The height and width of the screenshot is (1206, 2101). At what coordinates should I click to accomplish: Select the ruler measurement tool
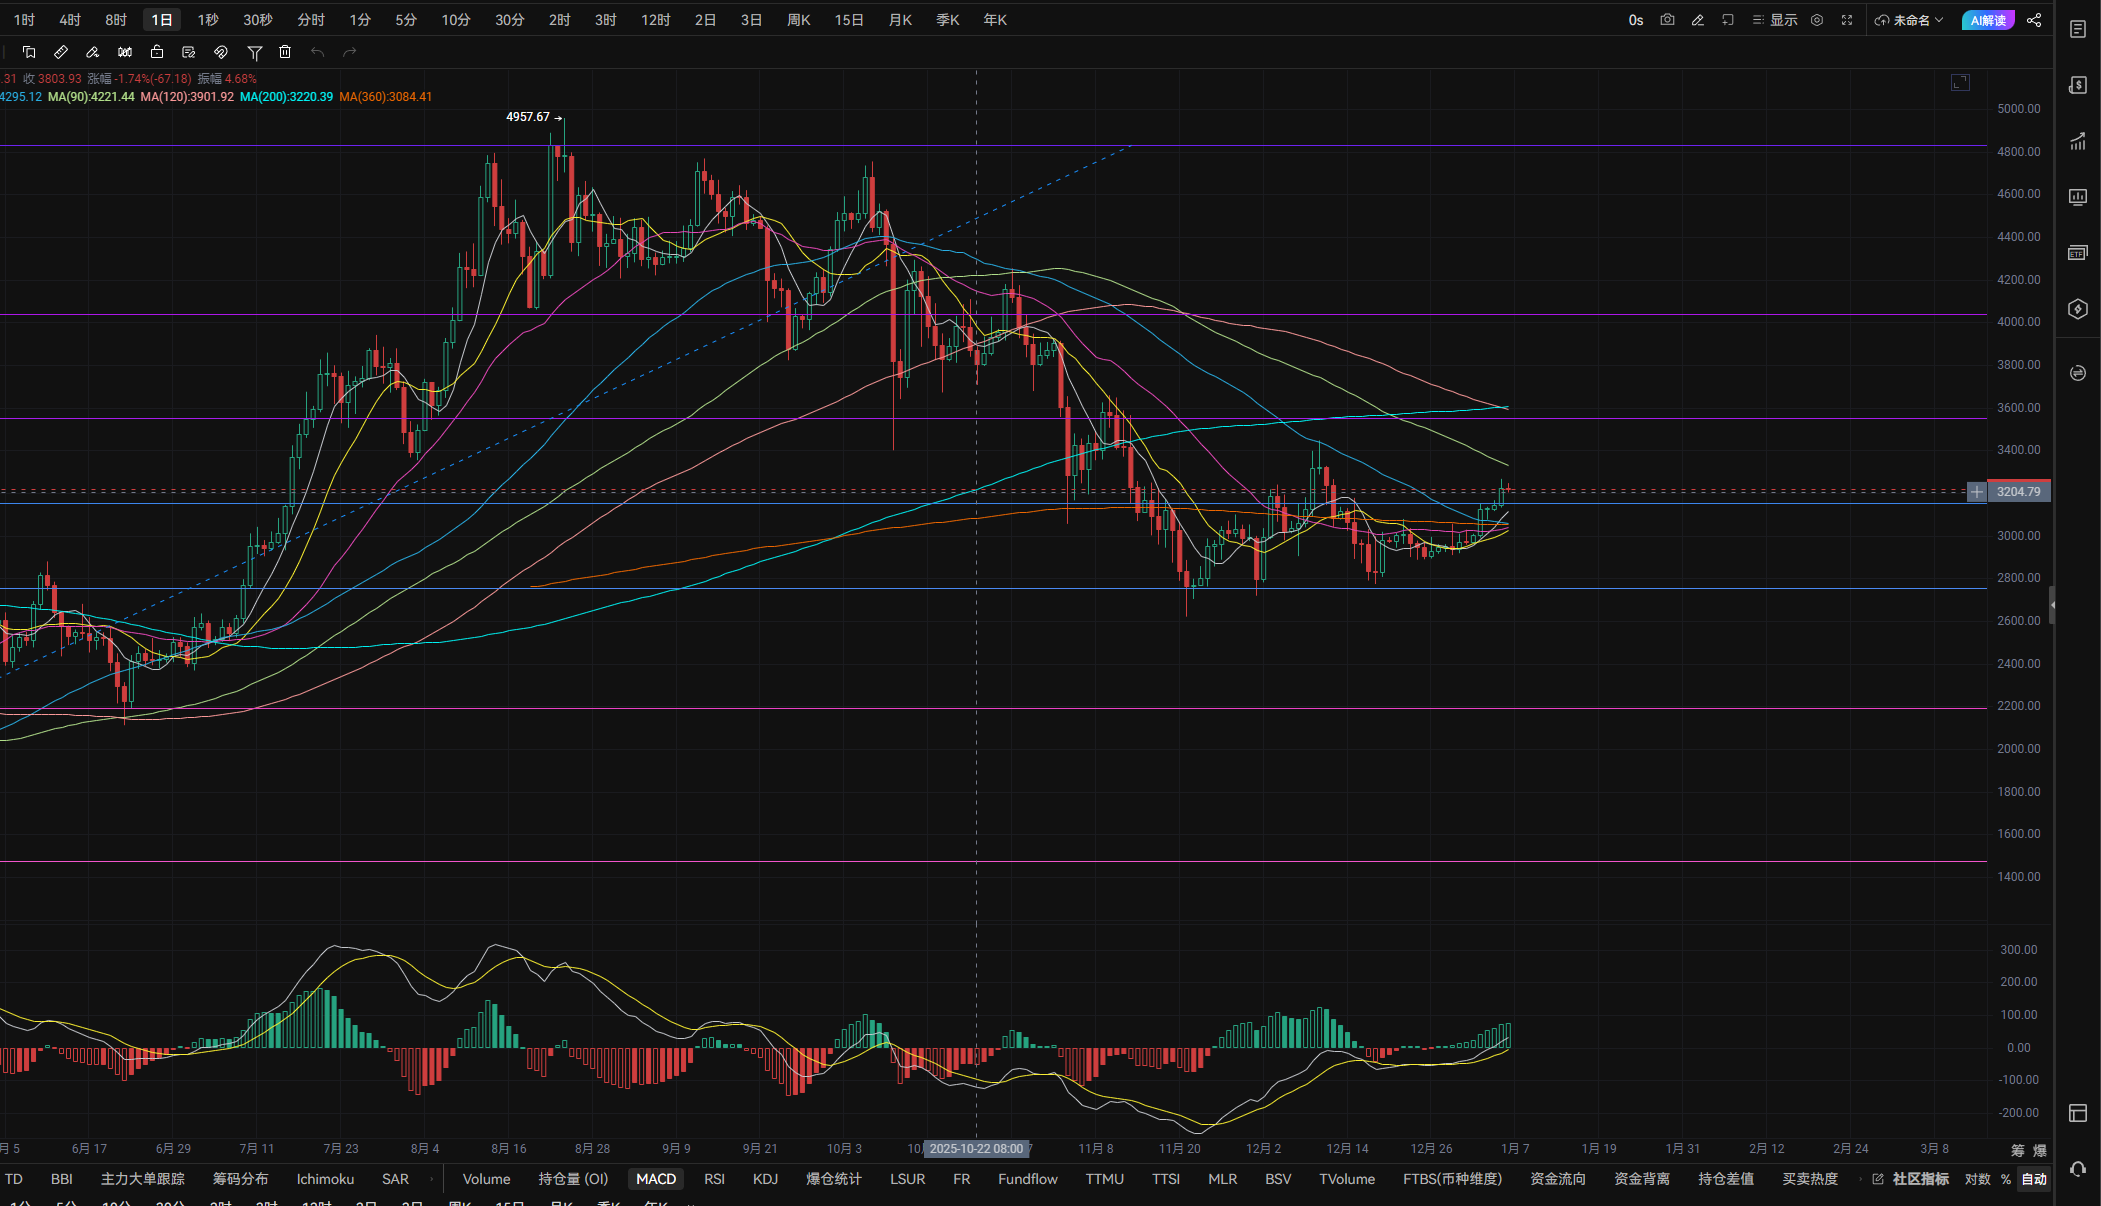pyautogui.click(x=61, y=52)
